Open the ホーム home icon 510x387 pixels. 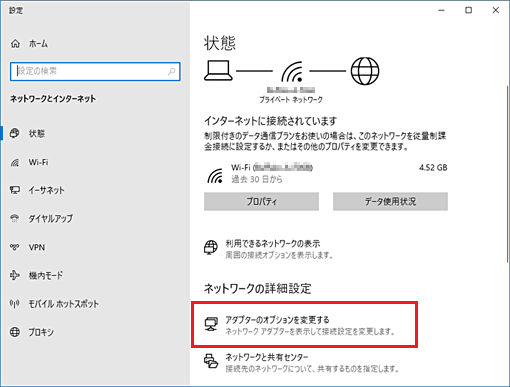[15, 44]
